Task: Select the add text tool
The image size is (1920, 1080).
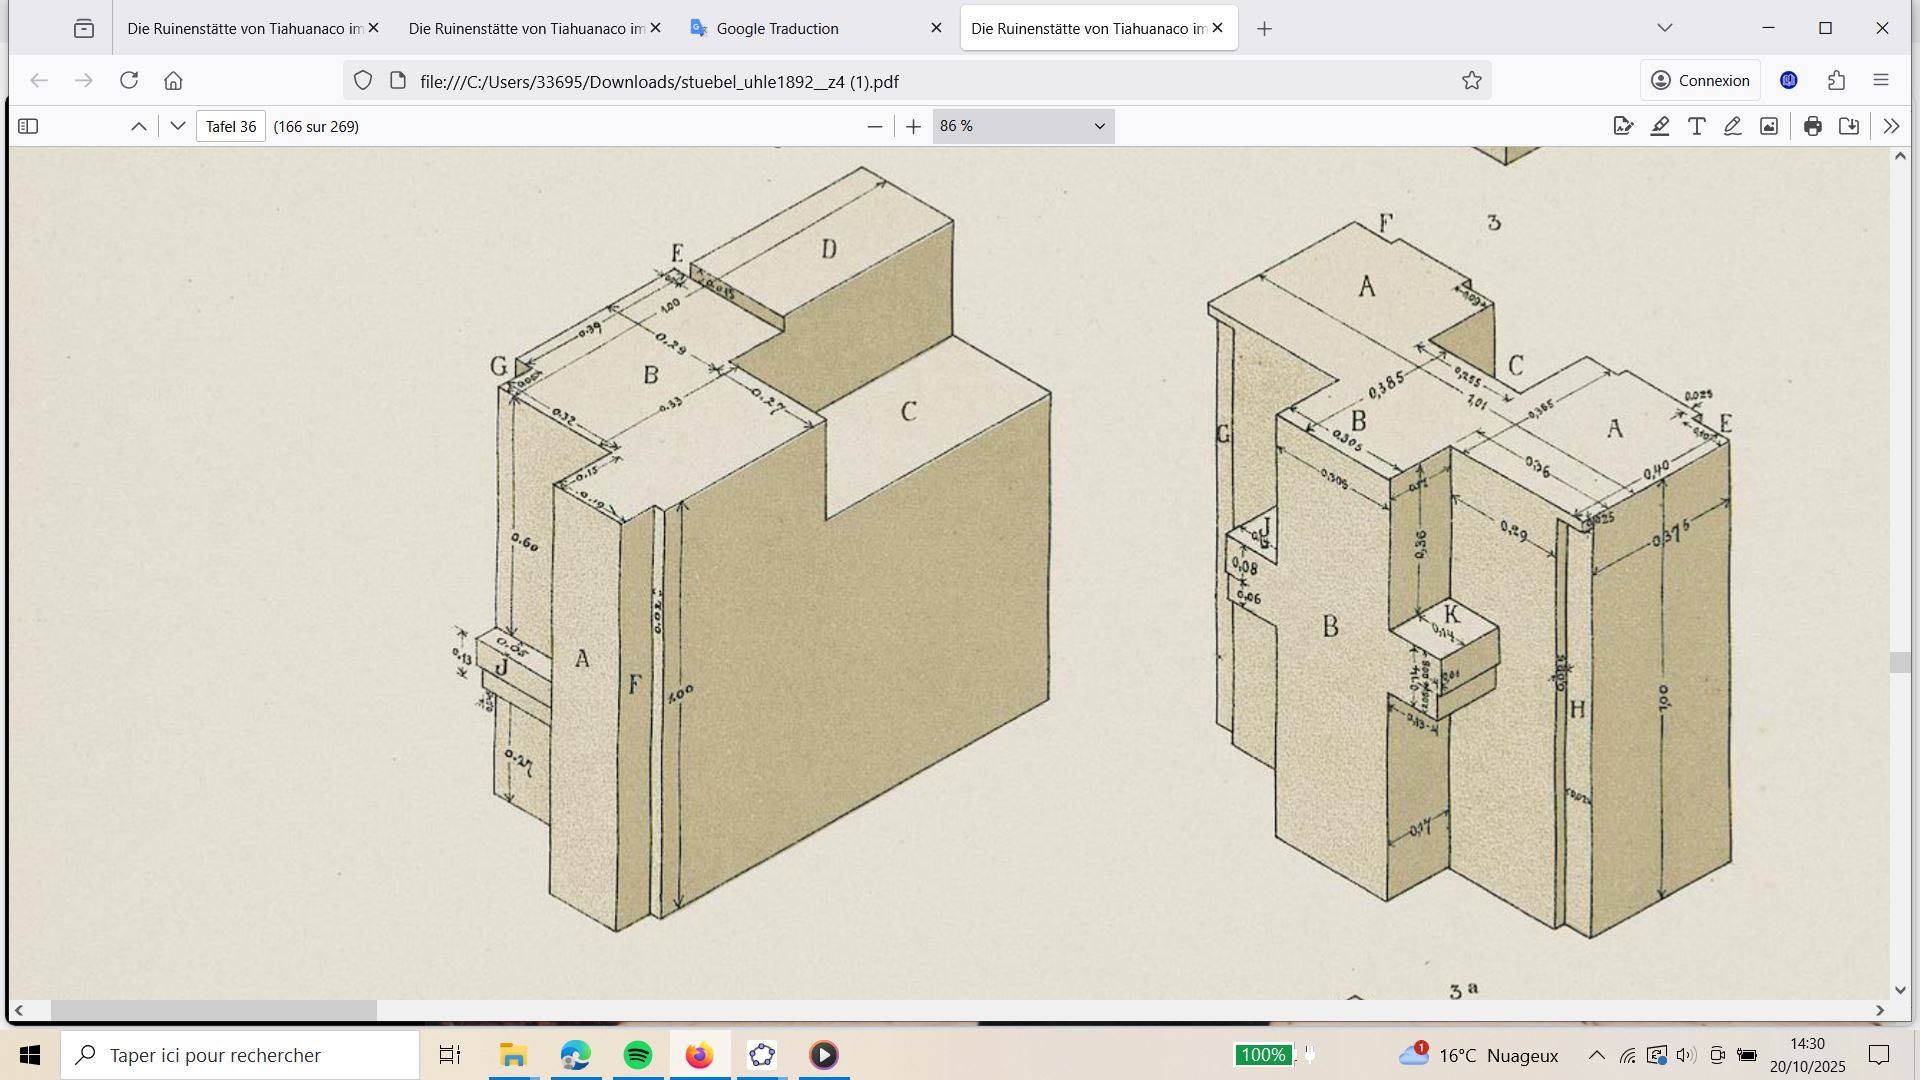Action: click(x=1696, y=126)
